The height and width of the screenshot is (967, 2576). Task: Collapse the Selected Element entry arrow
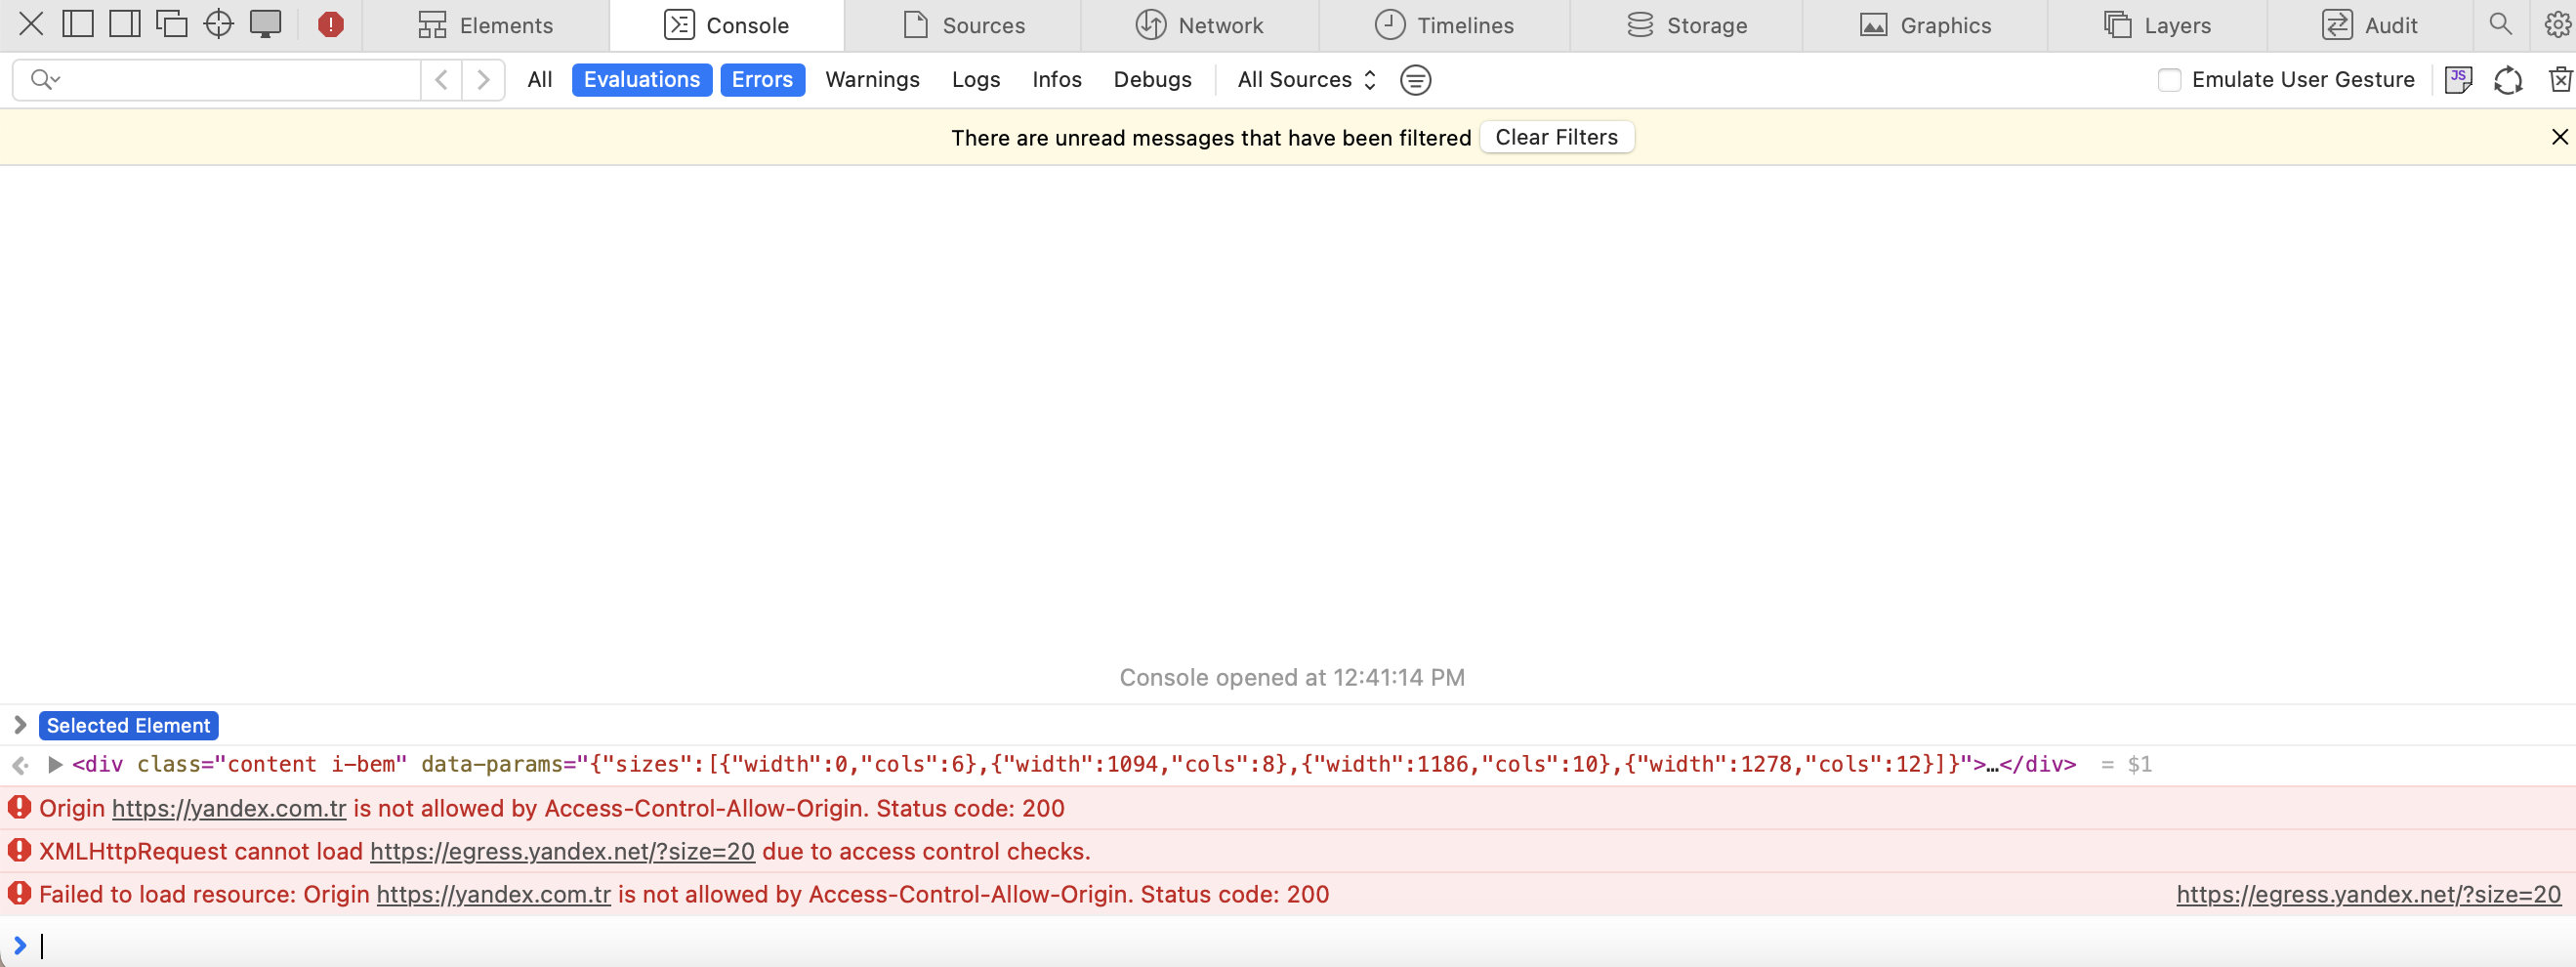20,725
